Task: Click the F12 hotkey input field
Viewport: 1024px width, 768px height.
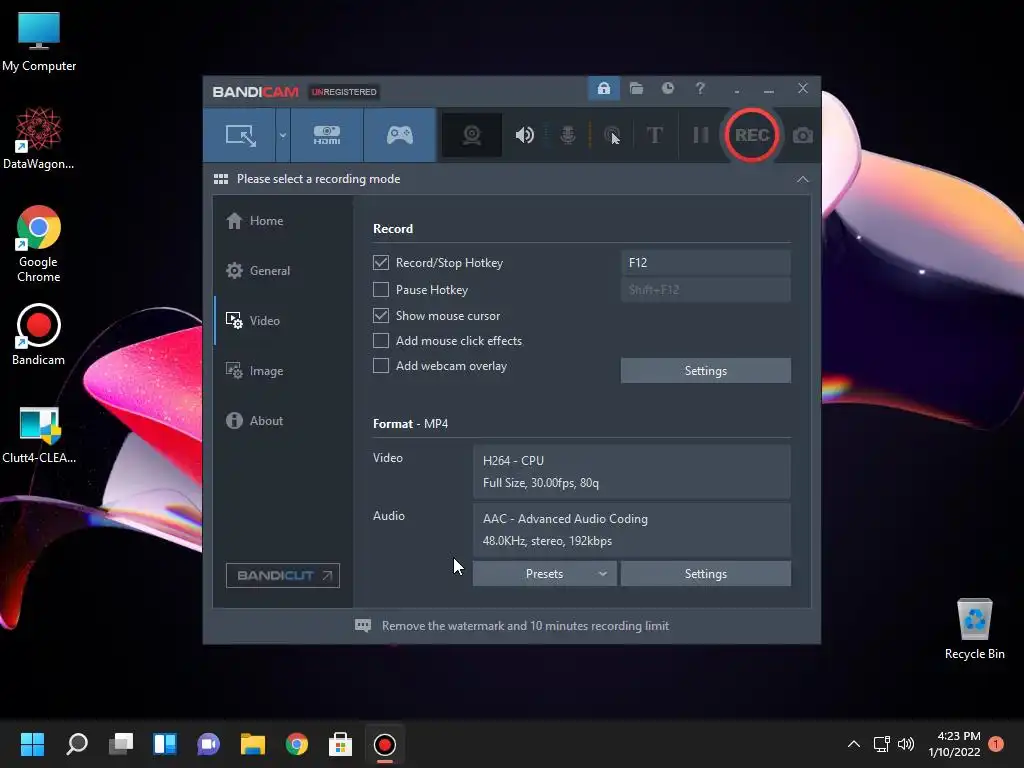Action: (x=705, y=263)
